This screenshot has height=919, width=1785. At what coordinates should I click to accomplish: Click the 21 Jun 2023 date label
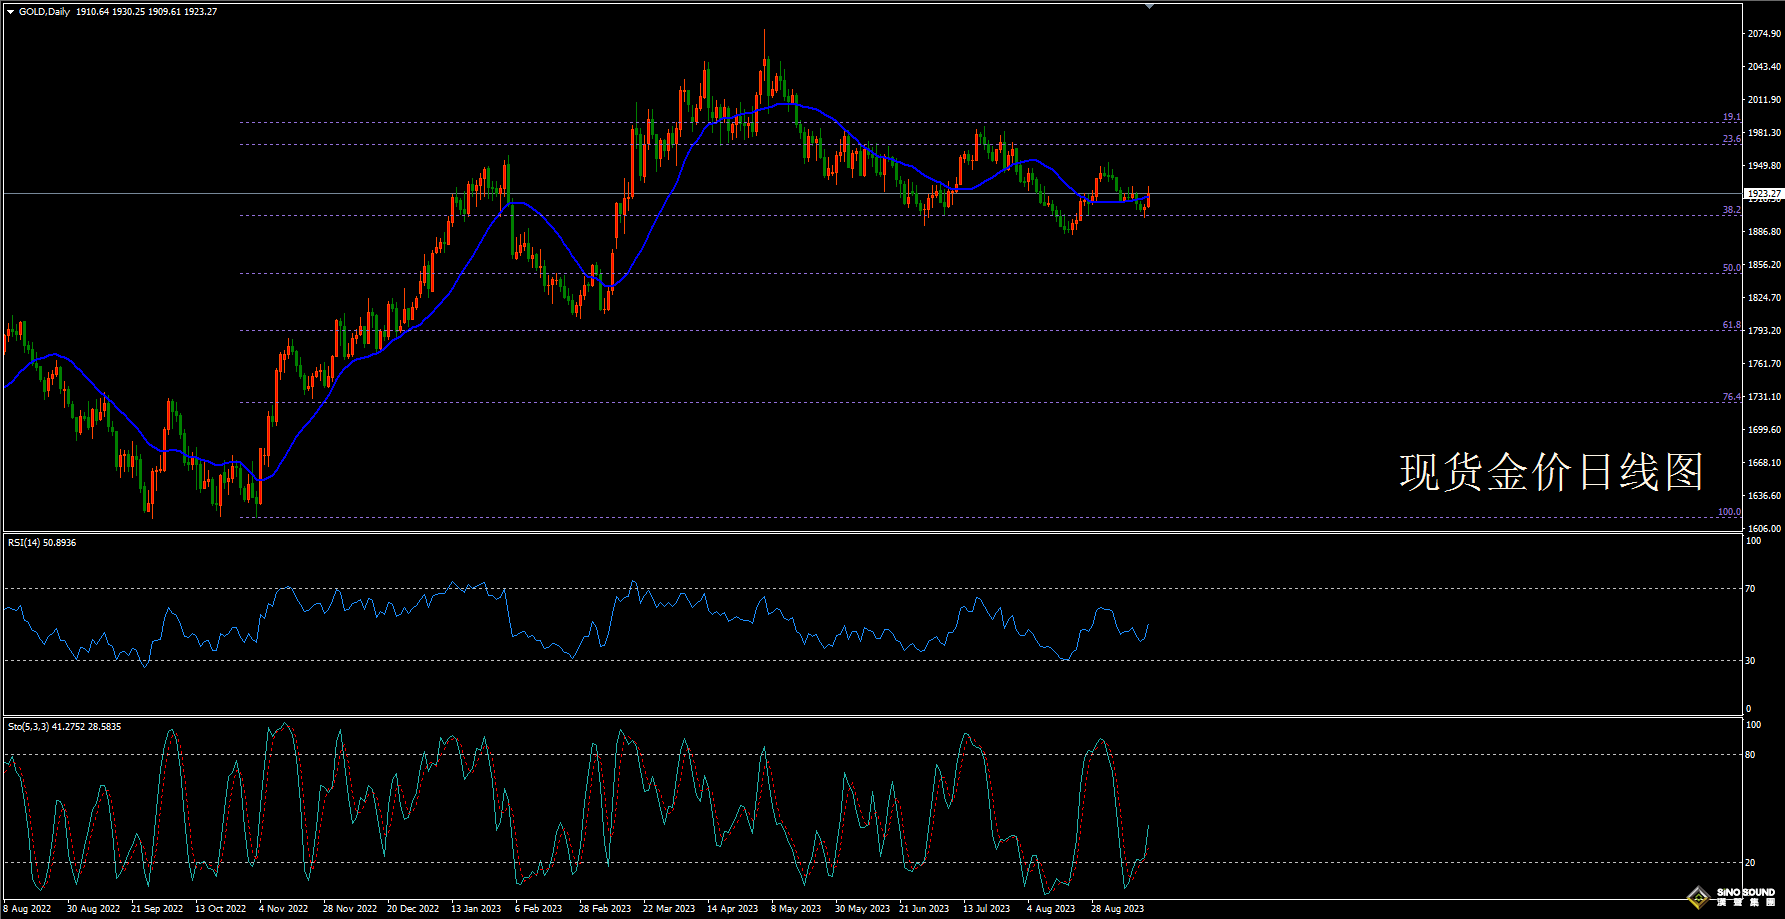pyautogui.click(x=924, y=909)
